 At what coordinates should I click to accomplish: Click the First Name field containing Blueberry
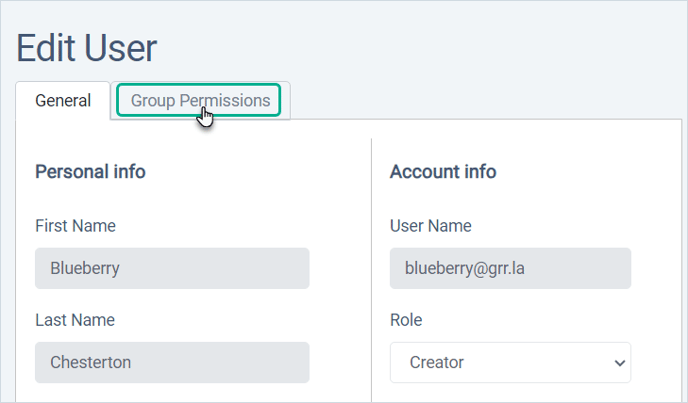coord(172,268)
